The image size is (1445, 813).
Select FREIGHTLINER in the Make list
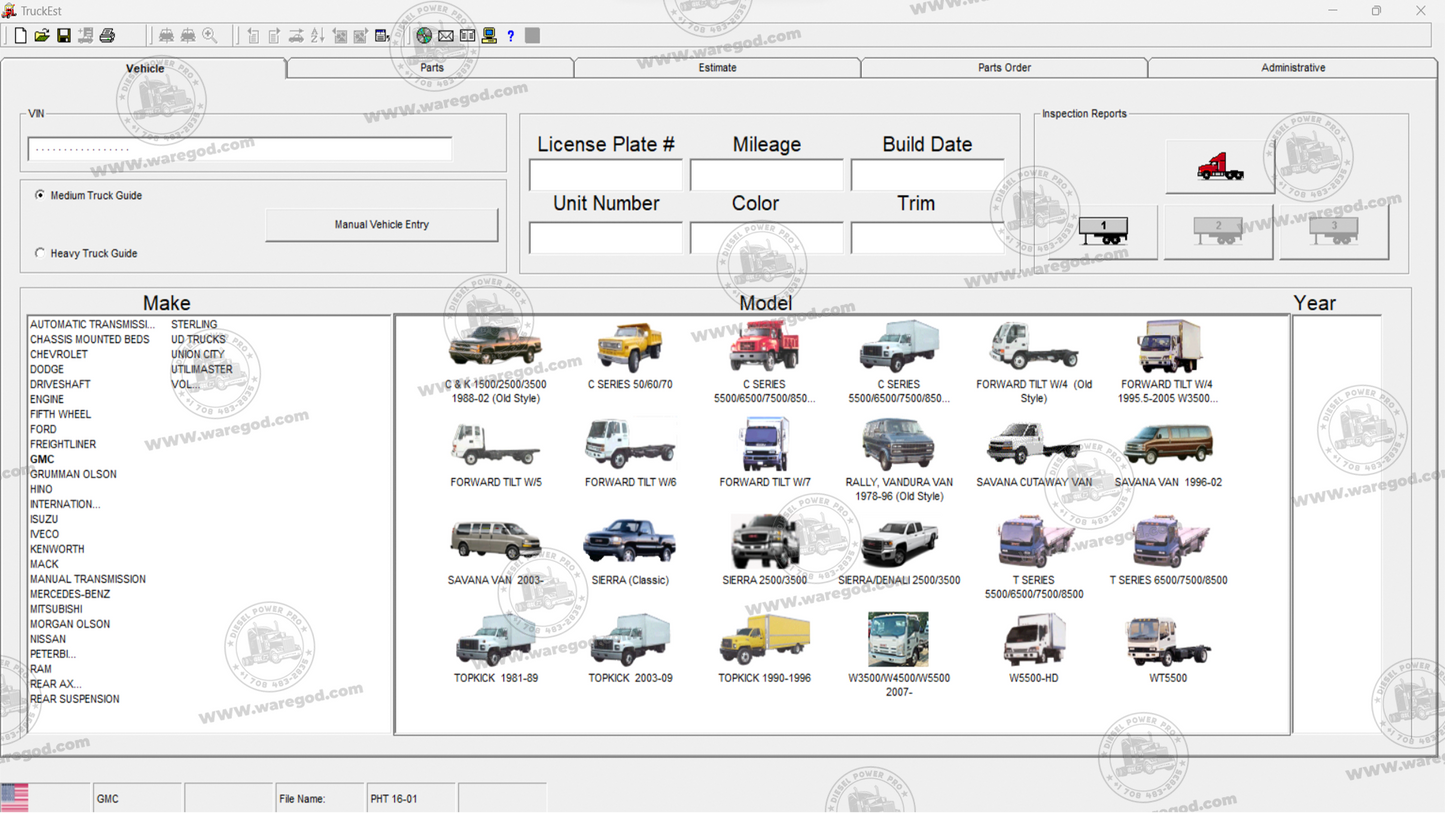coord(63,444)
